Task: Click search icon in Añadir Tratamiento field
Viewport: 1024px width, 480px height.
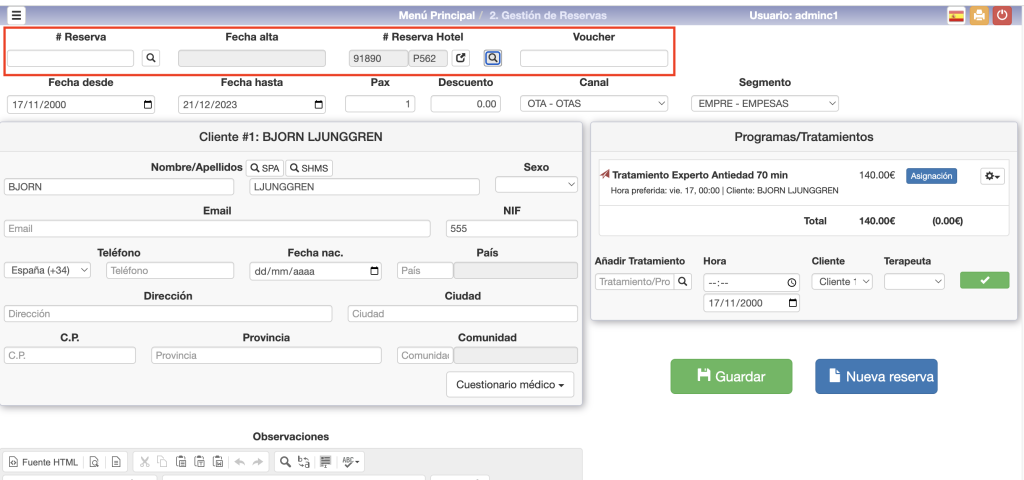Action: tap(684, 282)
